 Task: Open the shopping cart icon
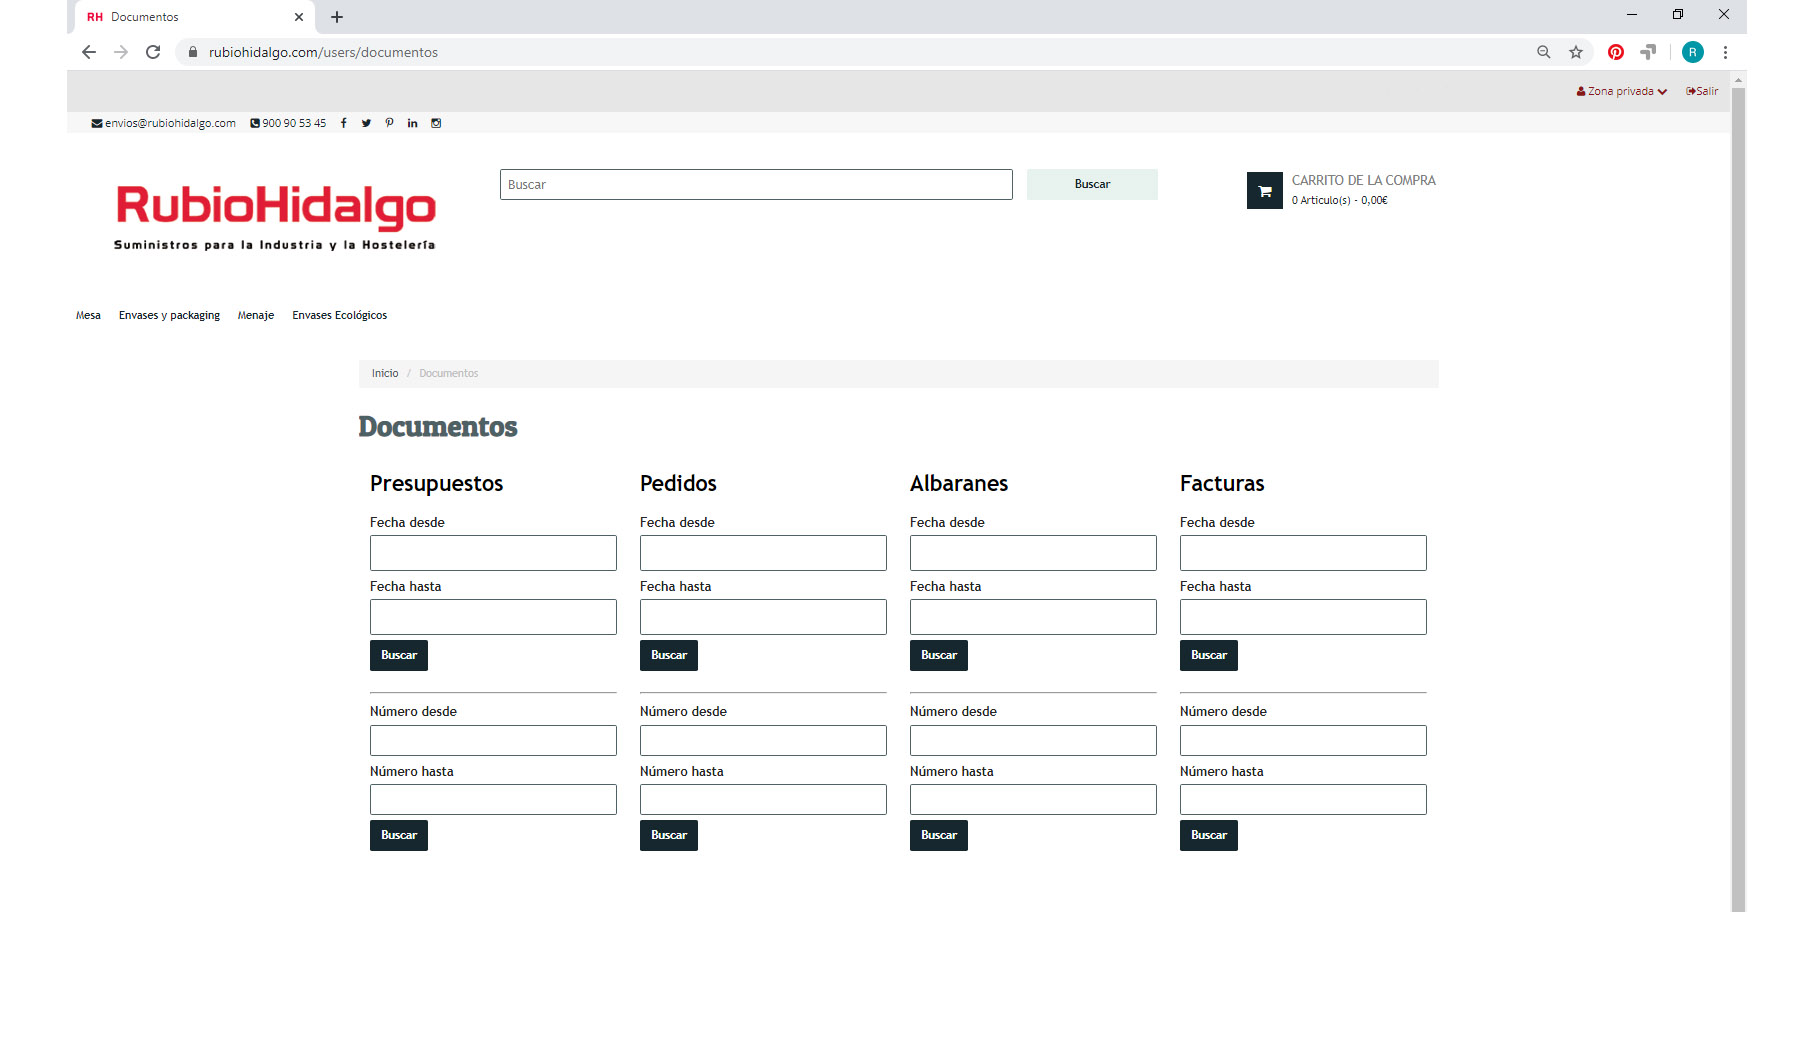tap(1264, 191)
